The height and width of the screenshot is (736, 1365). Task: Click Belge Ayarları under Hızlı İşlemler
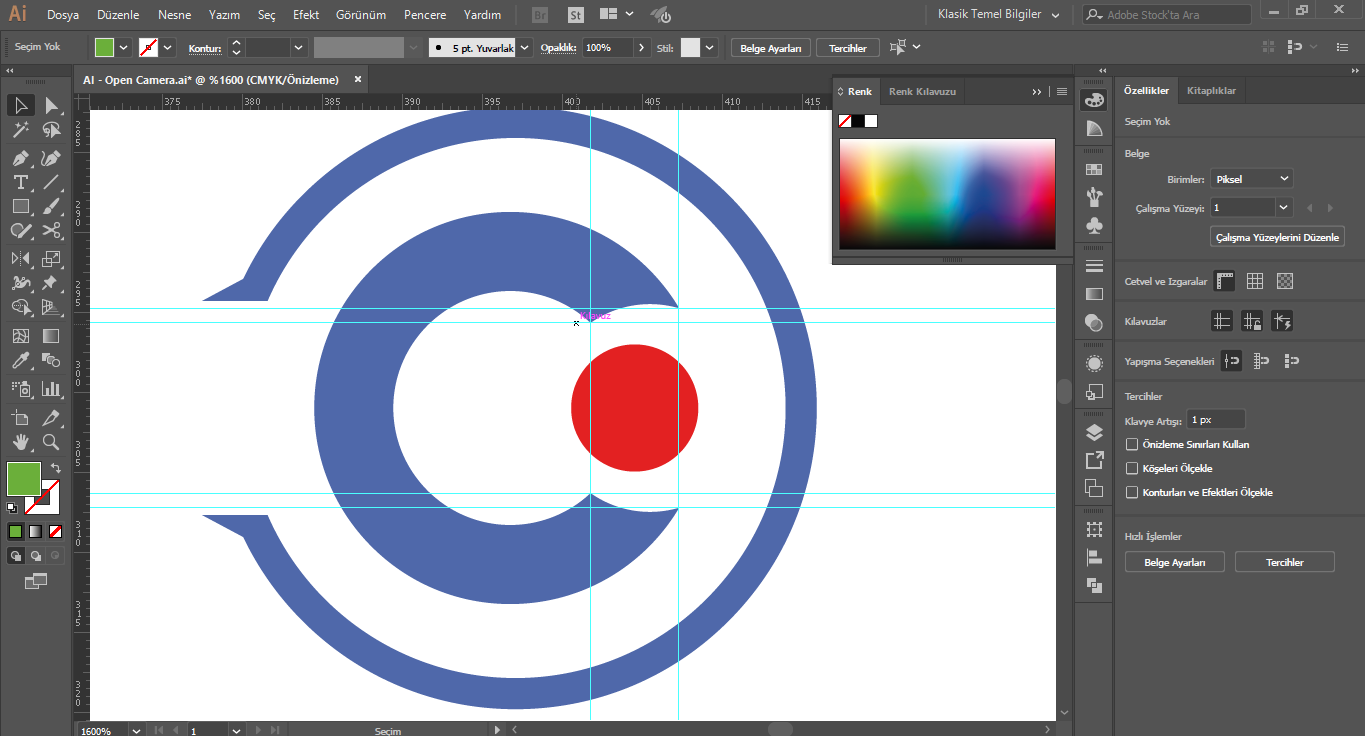(x=1174, y=562)
